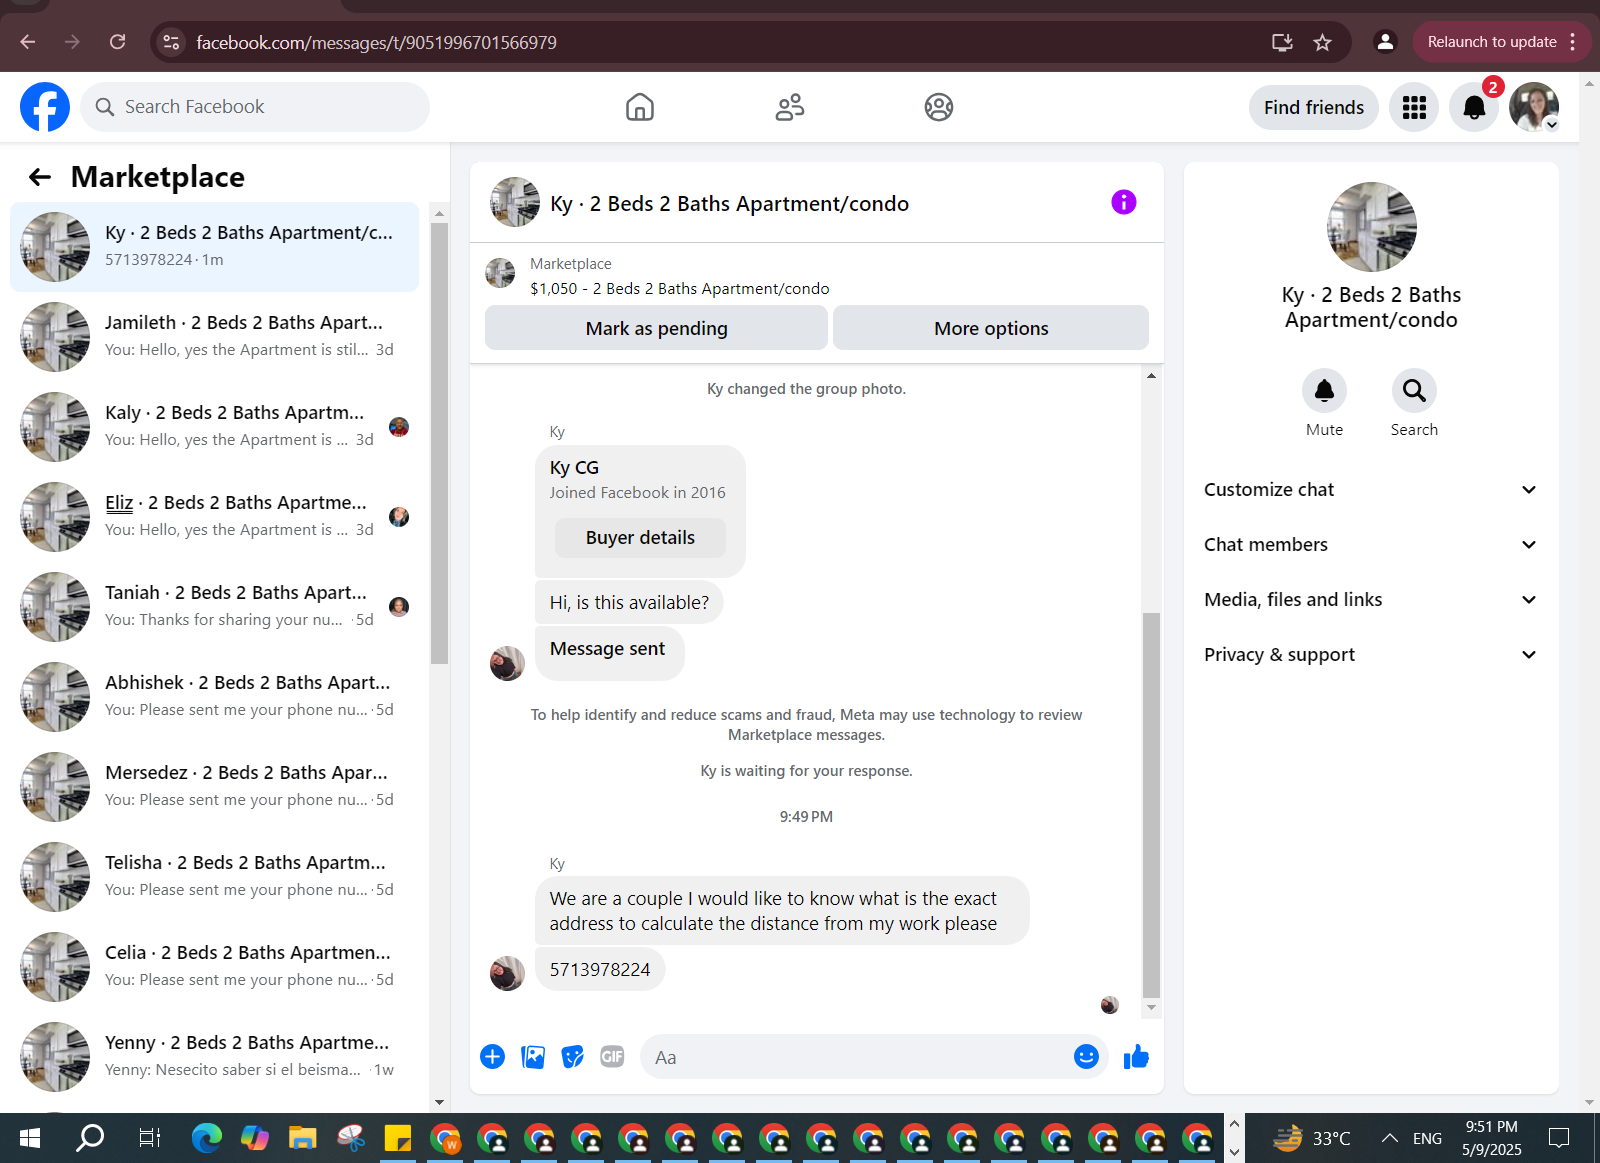Send a thumbs-up like

[x=1136, y=1057]
